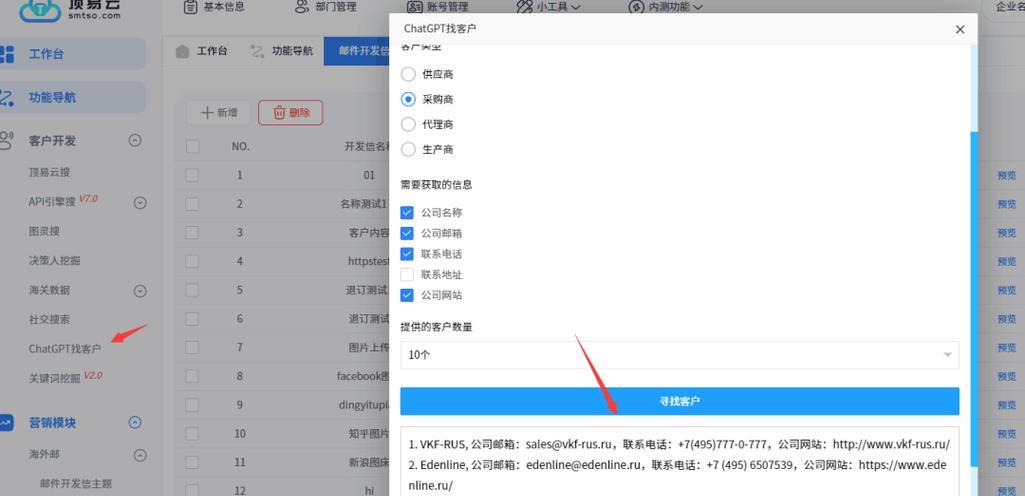Uncheck the 联系电话 checkbox
The height and width of the screenshot is (496, 1025).
pos(407,254)
